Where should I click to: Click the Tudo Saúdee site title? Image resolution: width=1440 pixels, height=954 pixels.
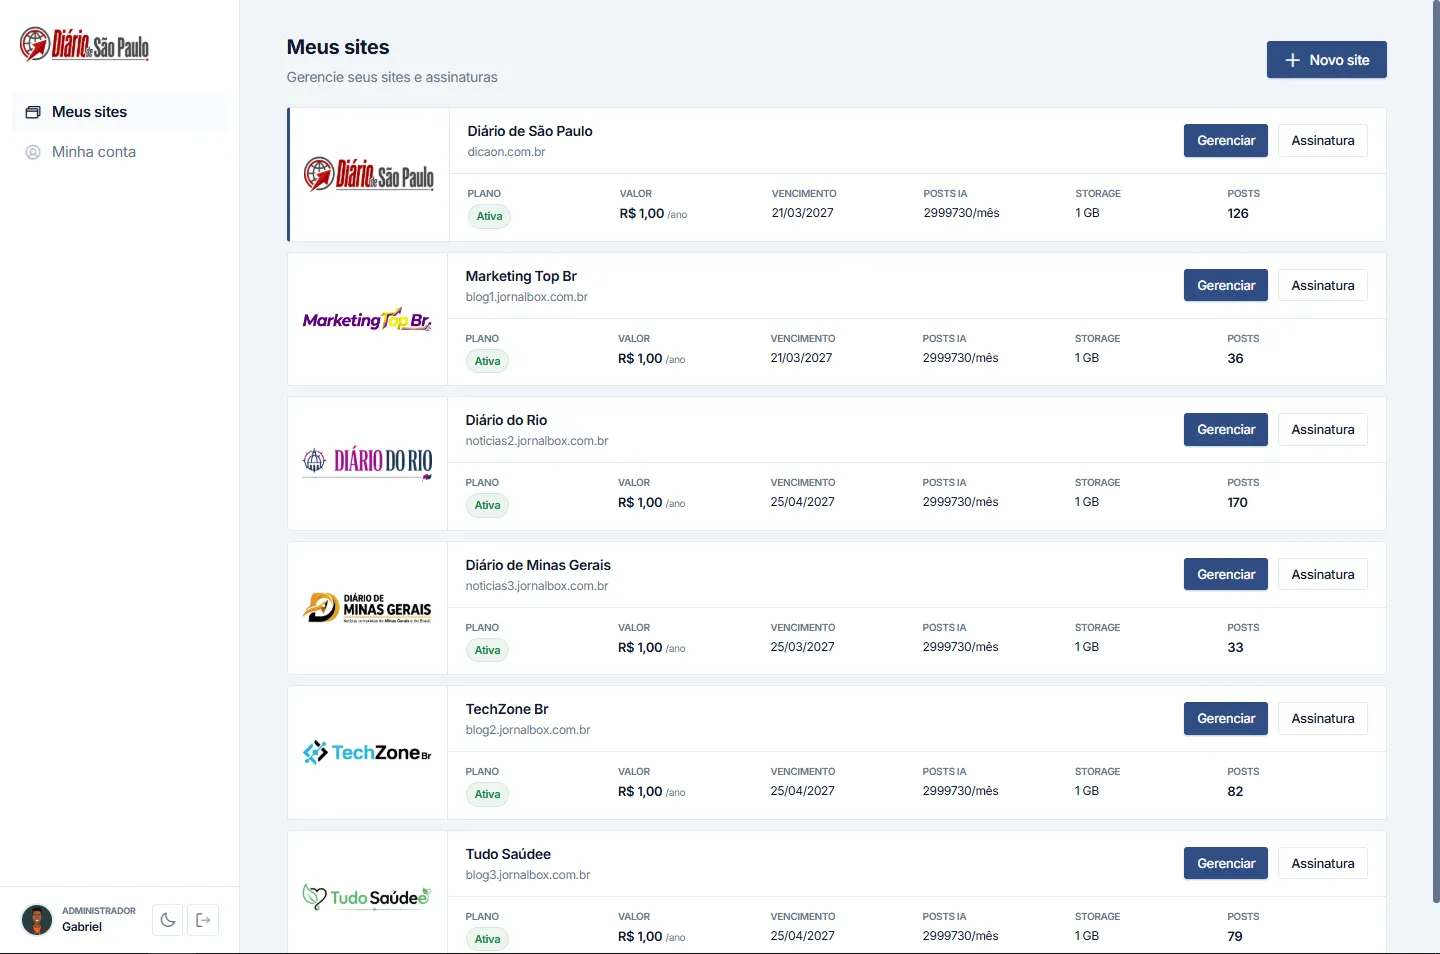(508, 854)
